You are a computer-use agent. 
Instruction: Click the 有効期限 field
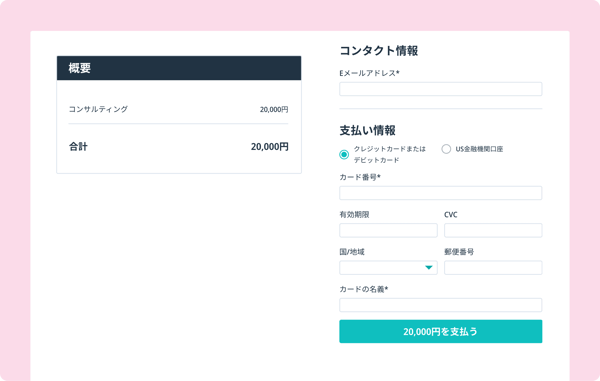pyautogui.click(x=388, y=230)
